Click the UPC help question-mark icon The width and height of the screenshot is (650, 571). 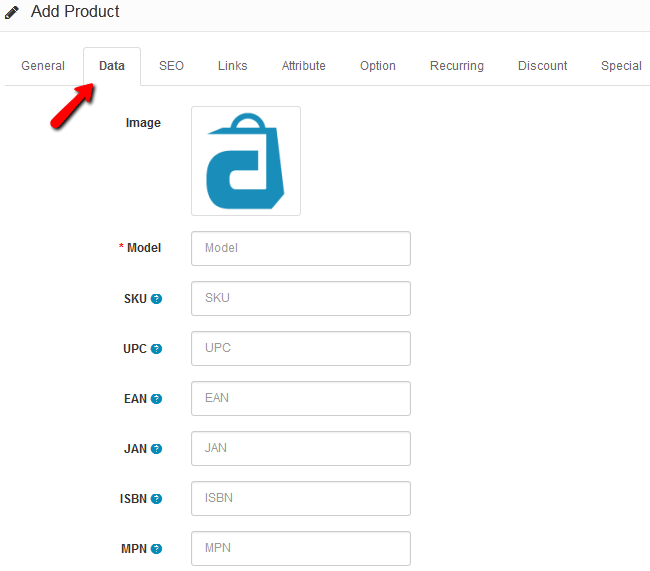tap(156, 349)
